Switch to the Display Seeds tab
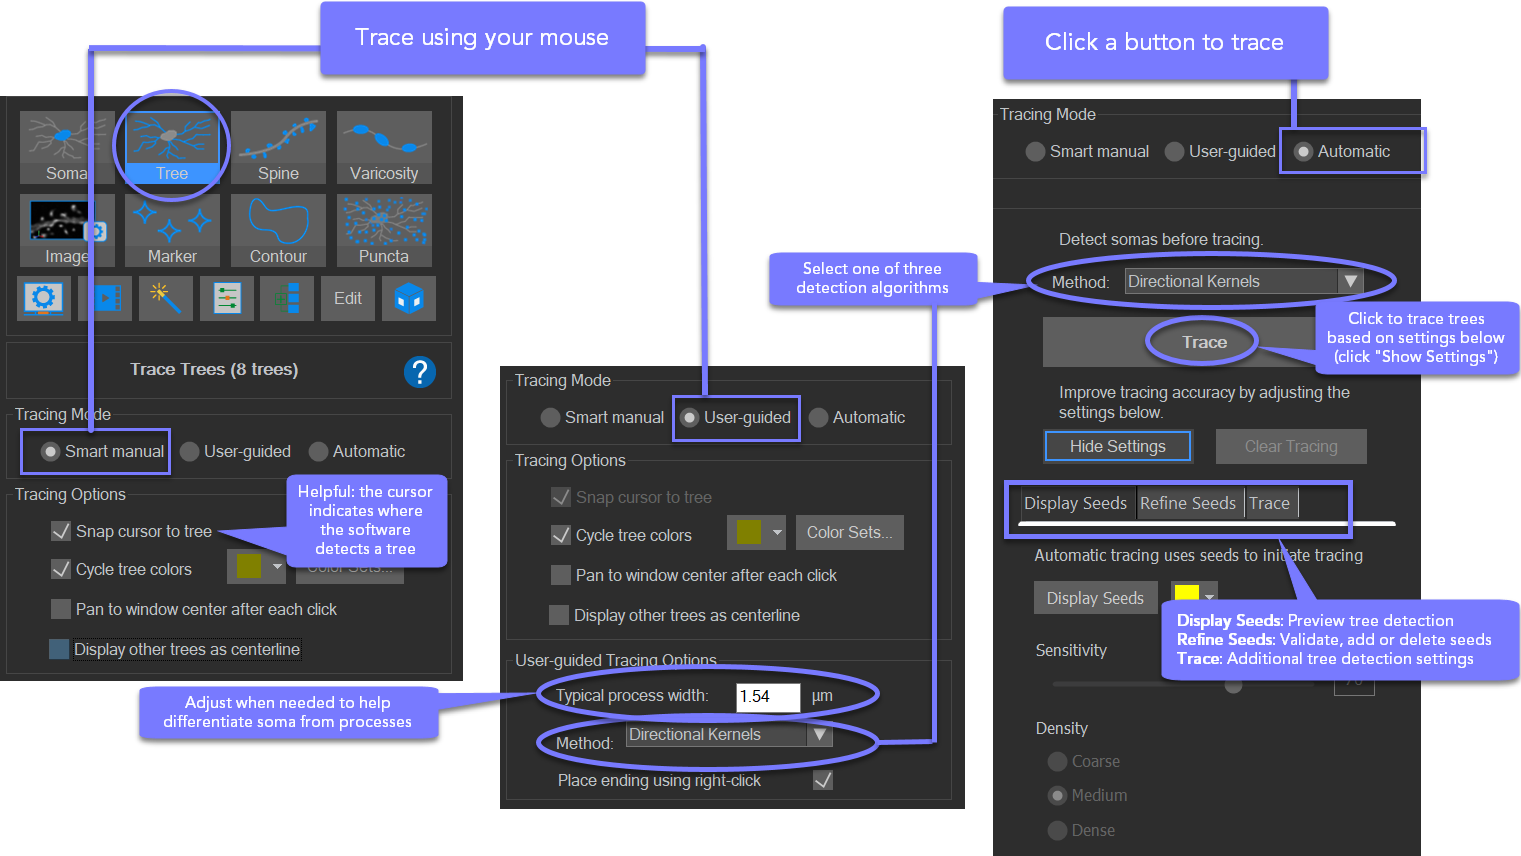The width and height of the screenshot is (1521, 856). [1075, 503]
